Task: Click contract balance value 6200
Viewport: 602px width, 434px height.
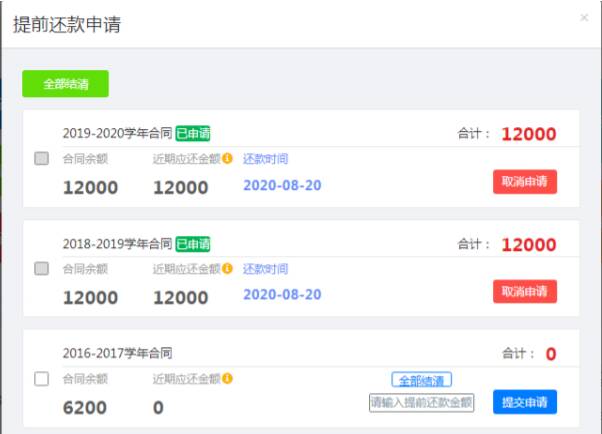Action: [85, 408]
